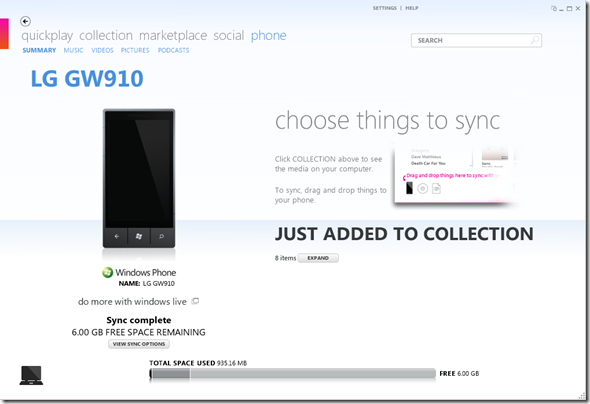The image size is (590, 404).
Task: Go back using the back arrow icon
Action: pos(25,21)
